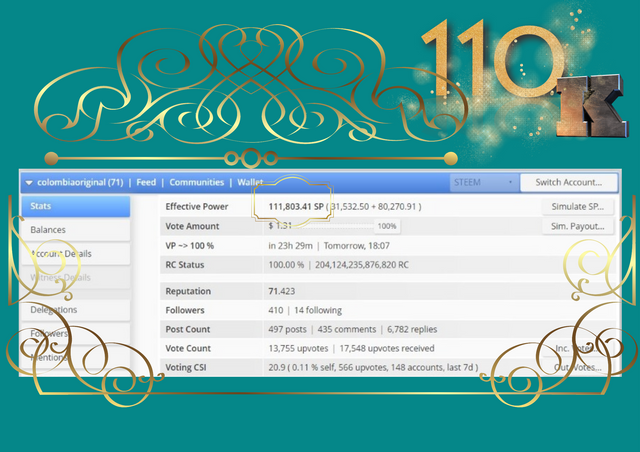Select the Account Details tab
640x452 pixels.
[x=76, y=254]
